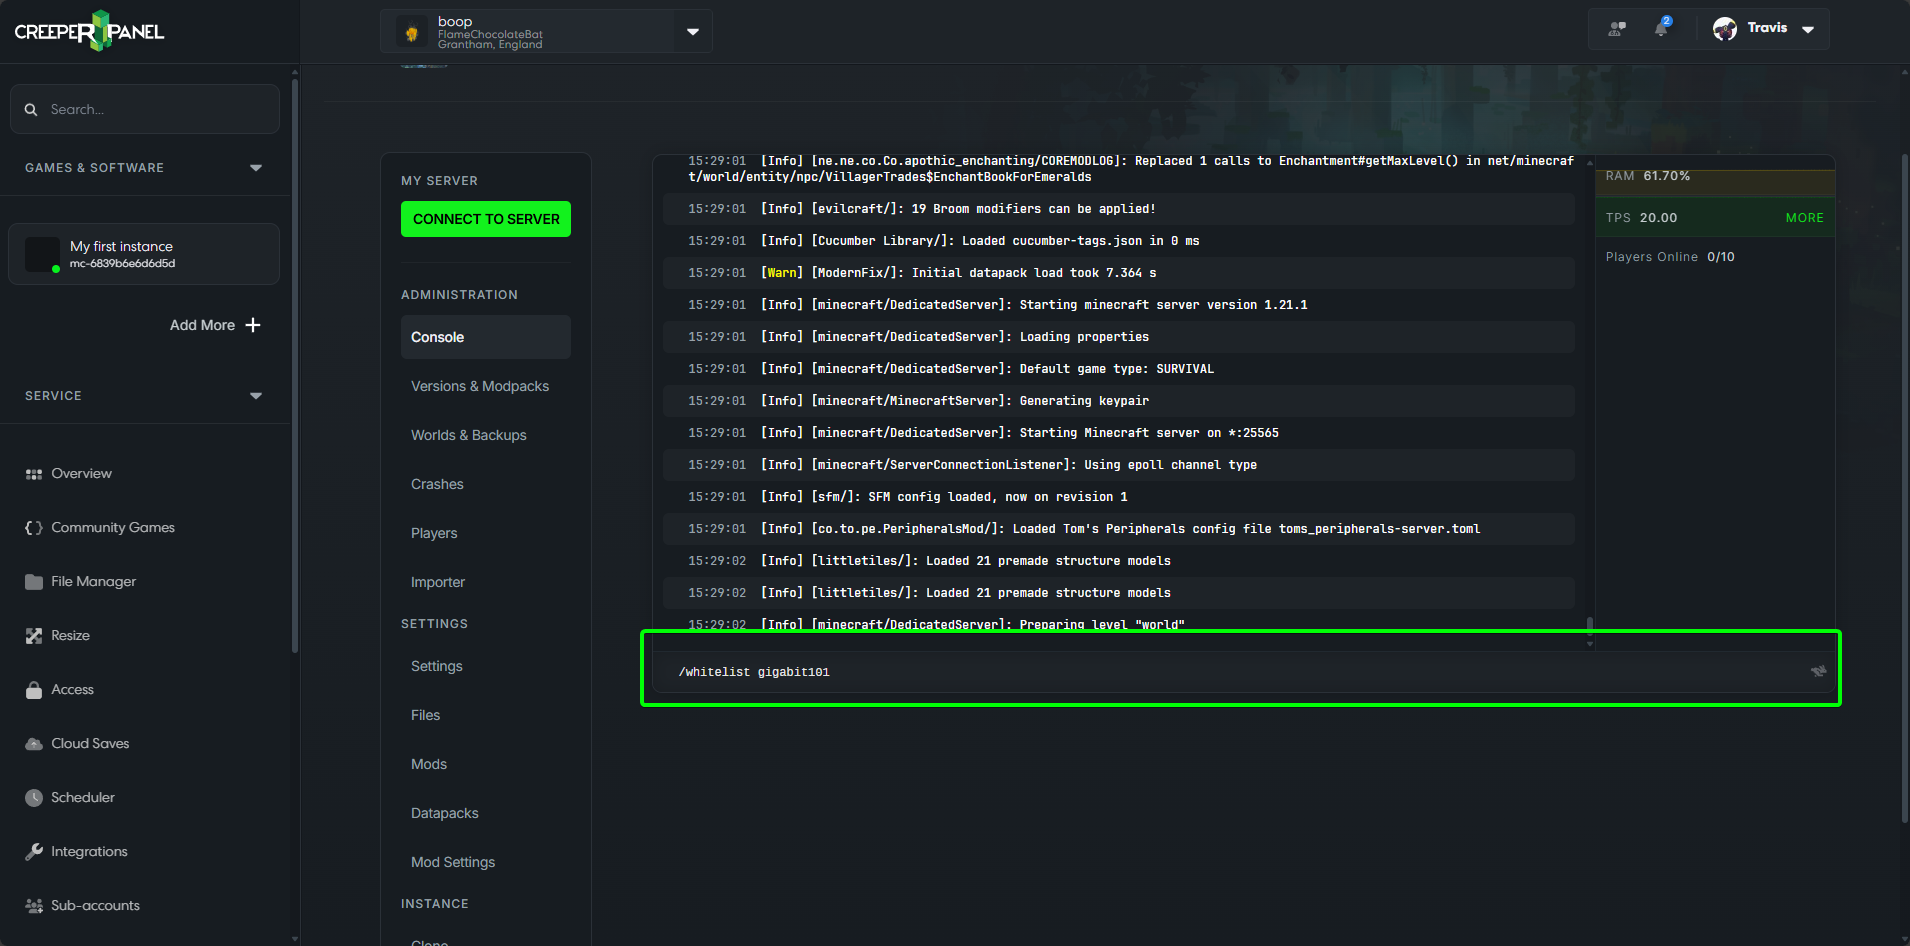Open notifications via the bell icon

click(1662, 28)
